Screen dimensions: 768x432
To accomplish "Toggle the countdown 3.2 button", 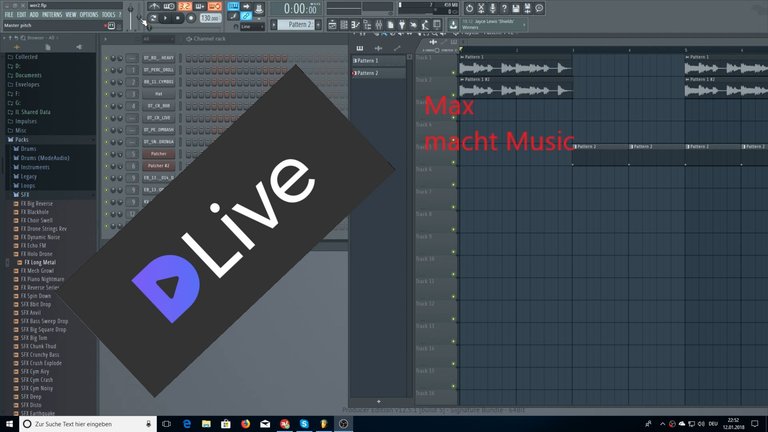I will coord(185,6).
